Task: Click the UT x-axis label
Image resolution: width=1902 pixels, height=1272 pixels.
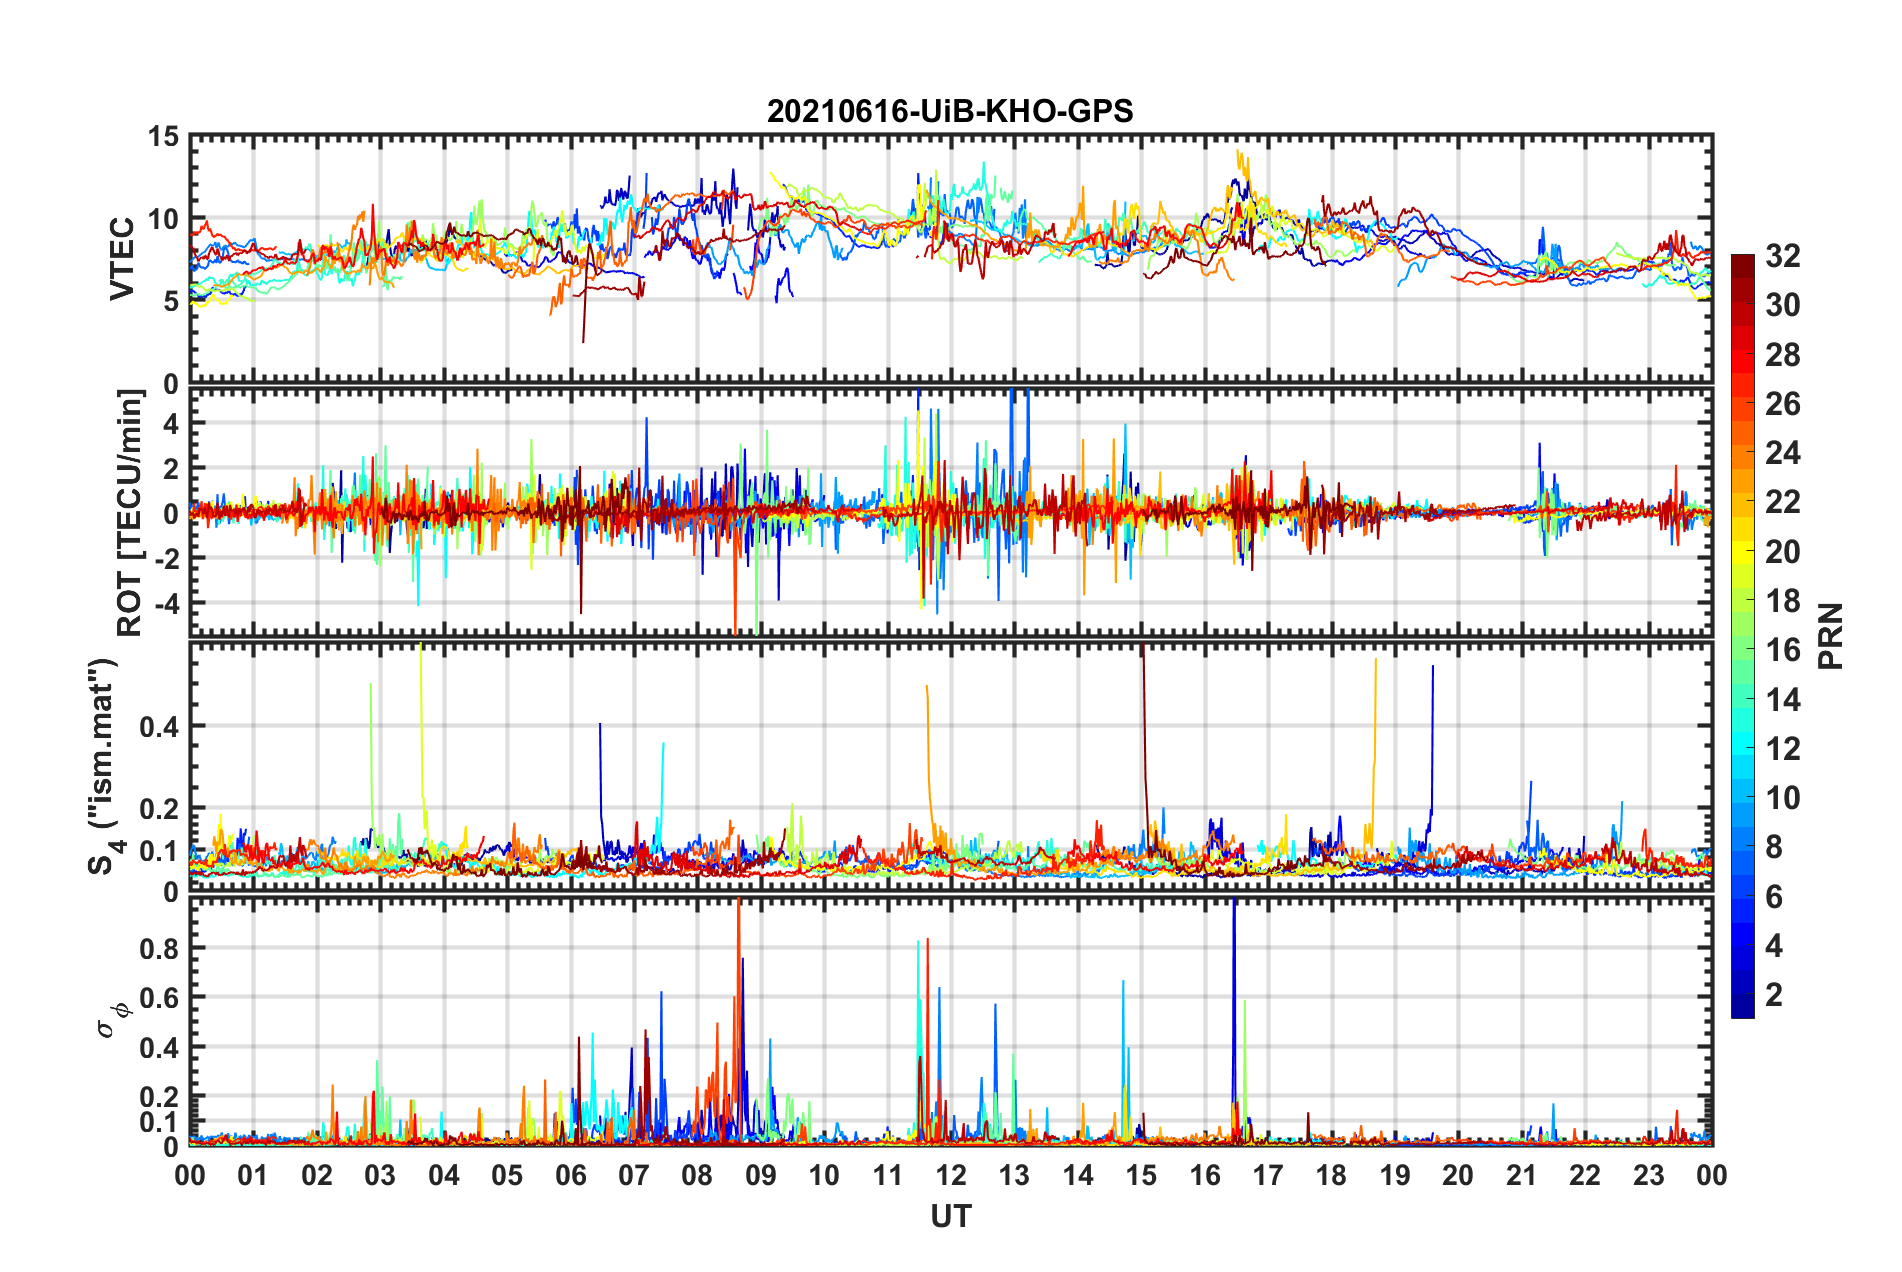Action: tap(950, 1216)
